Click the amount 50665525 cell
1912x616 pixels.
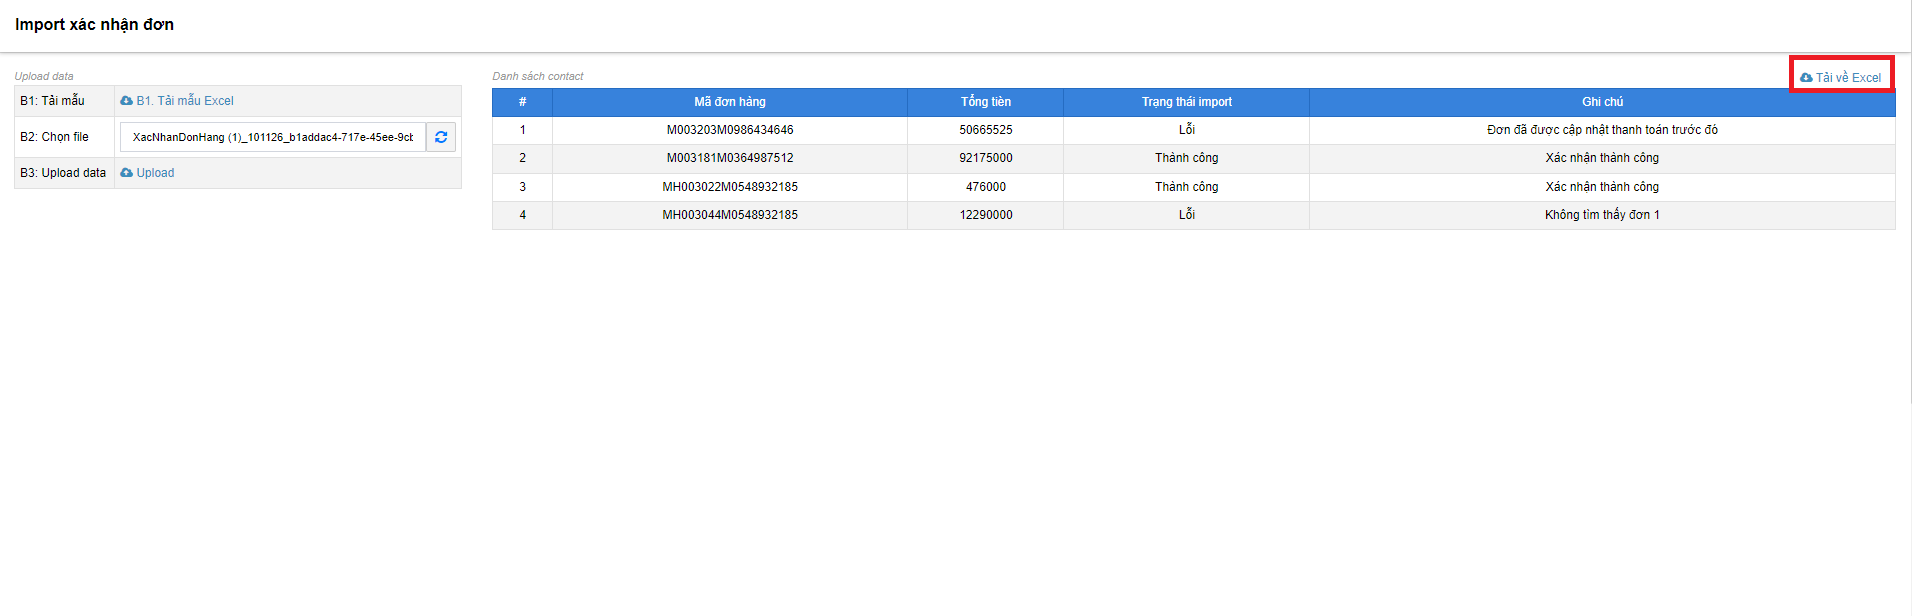[985, 130]
